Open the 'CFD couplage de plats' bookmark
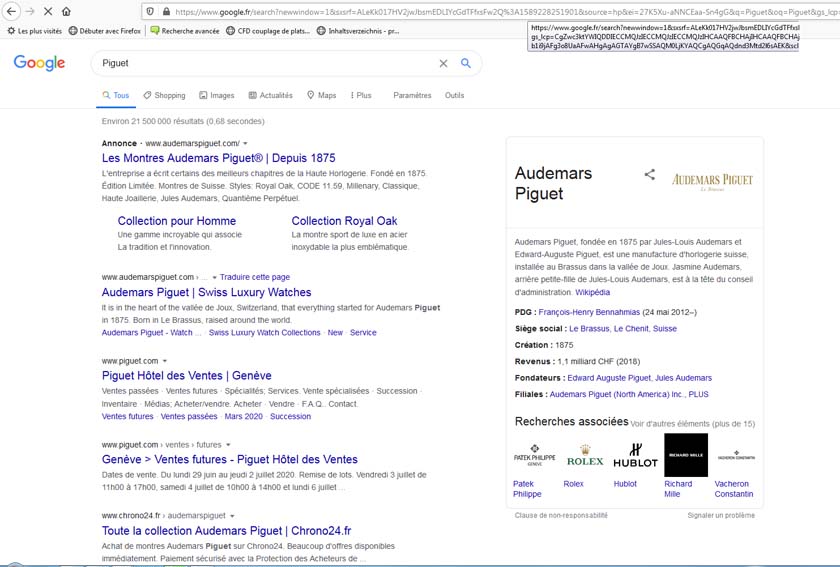 pyautogui.click(x=268, y=31)
